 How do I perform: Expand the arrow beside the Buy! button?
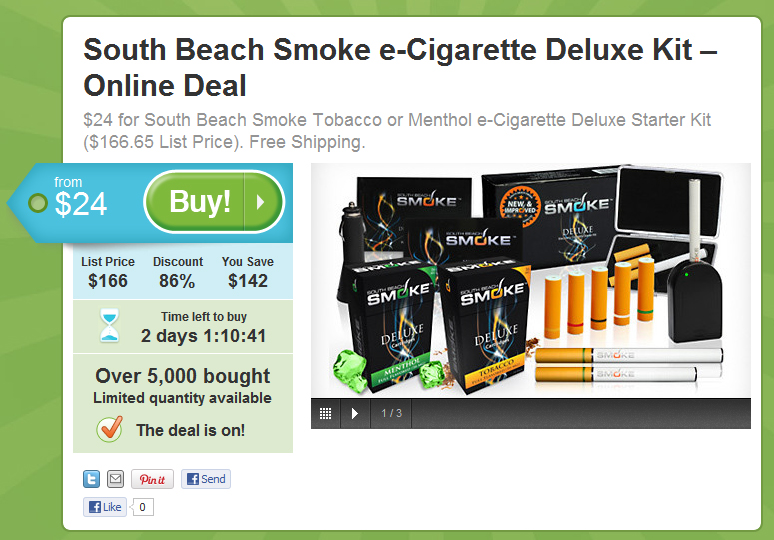(x=263, y=202)
